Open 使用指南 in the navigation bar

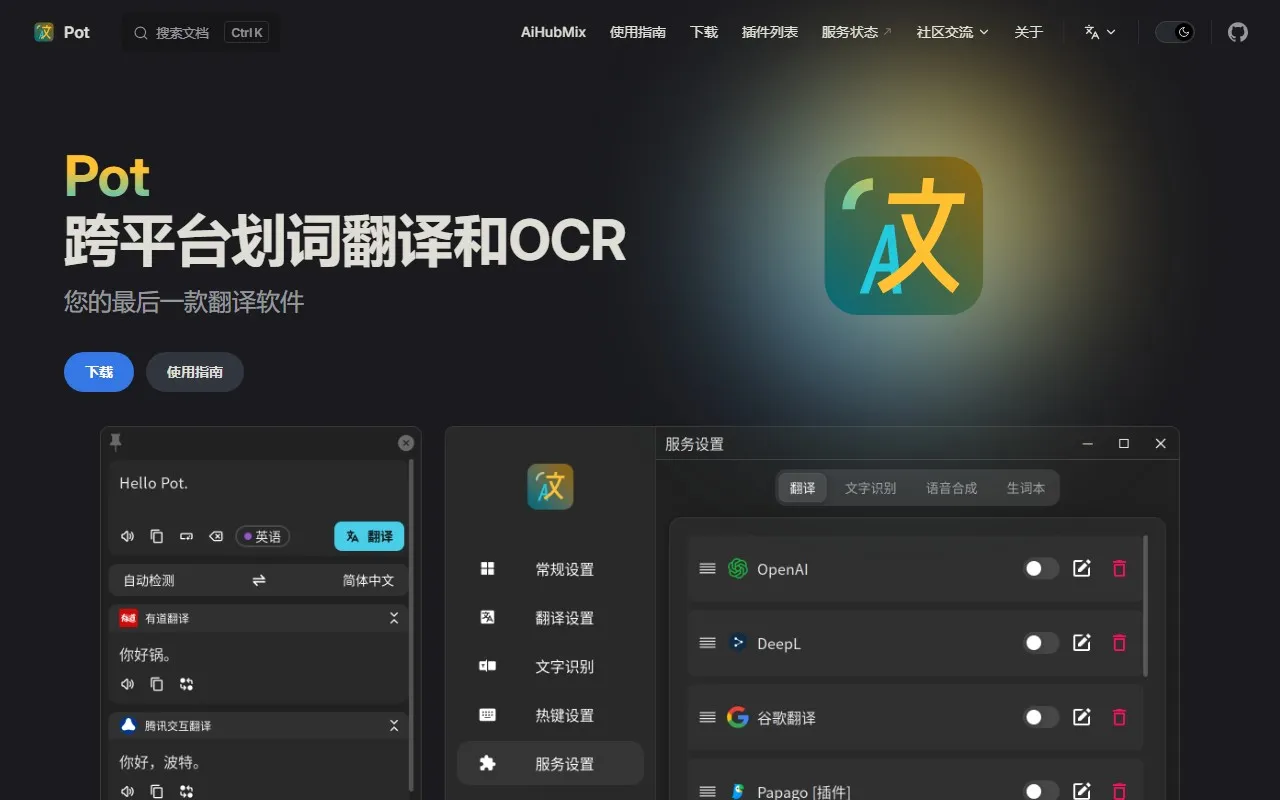click(637, 32)
